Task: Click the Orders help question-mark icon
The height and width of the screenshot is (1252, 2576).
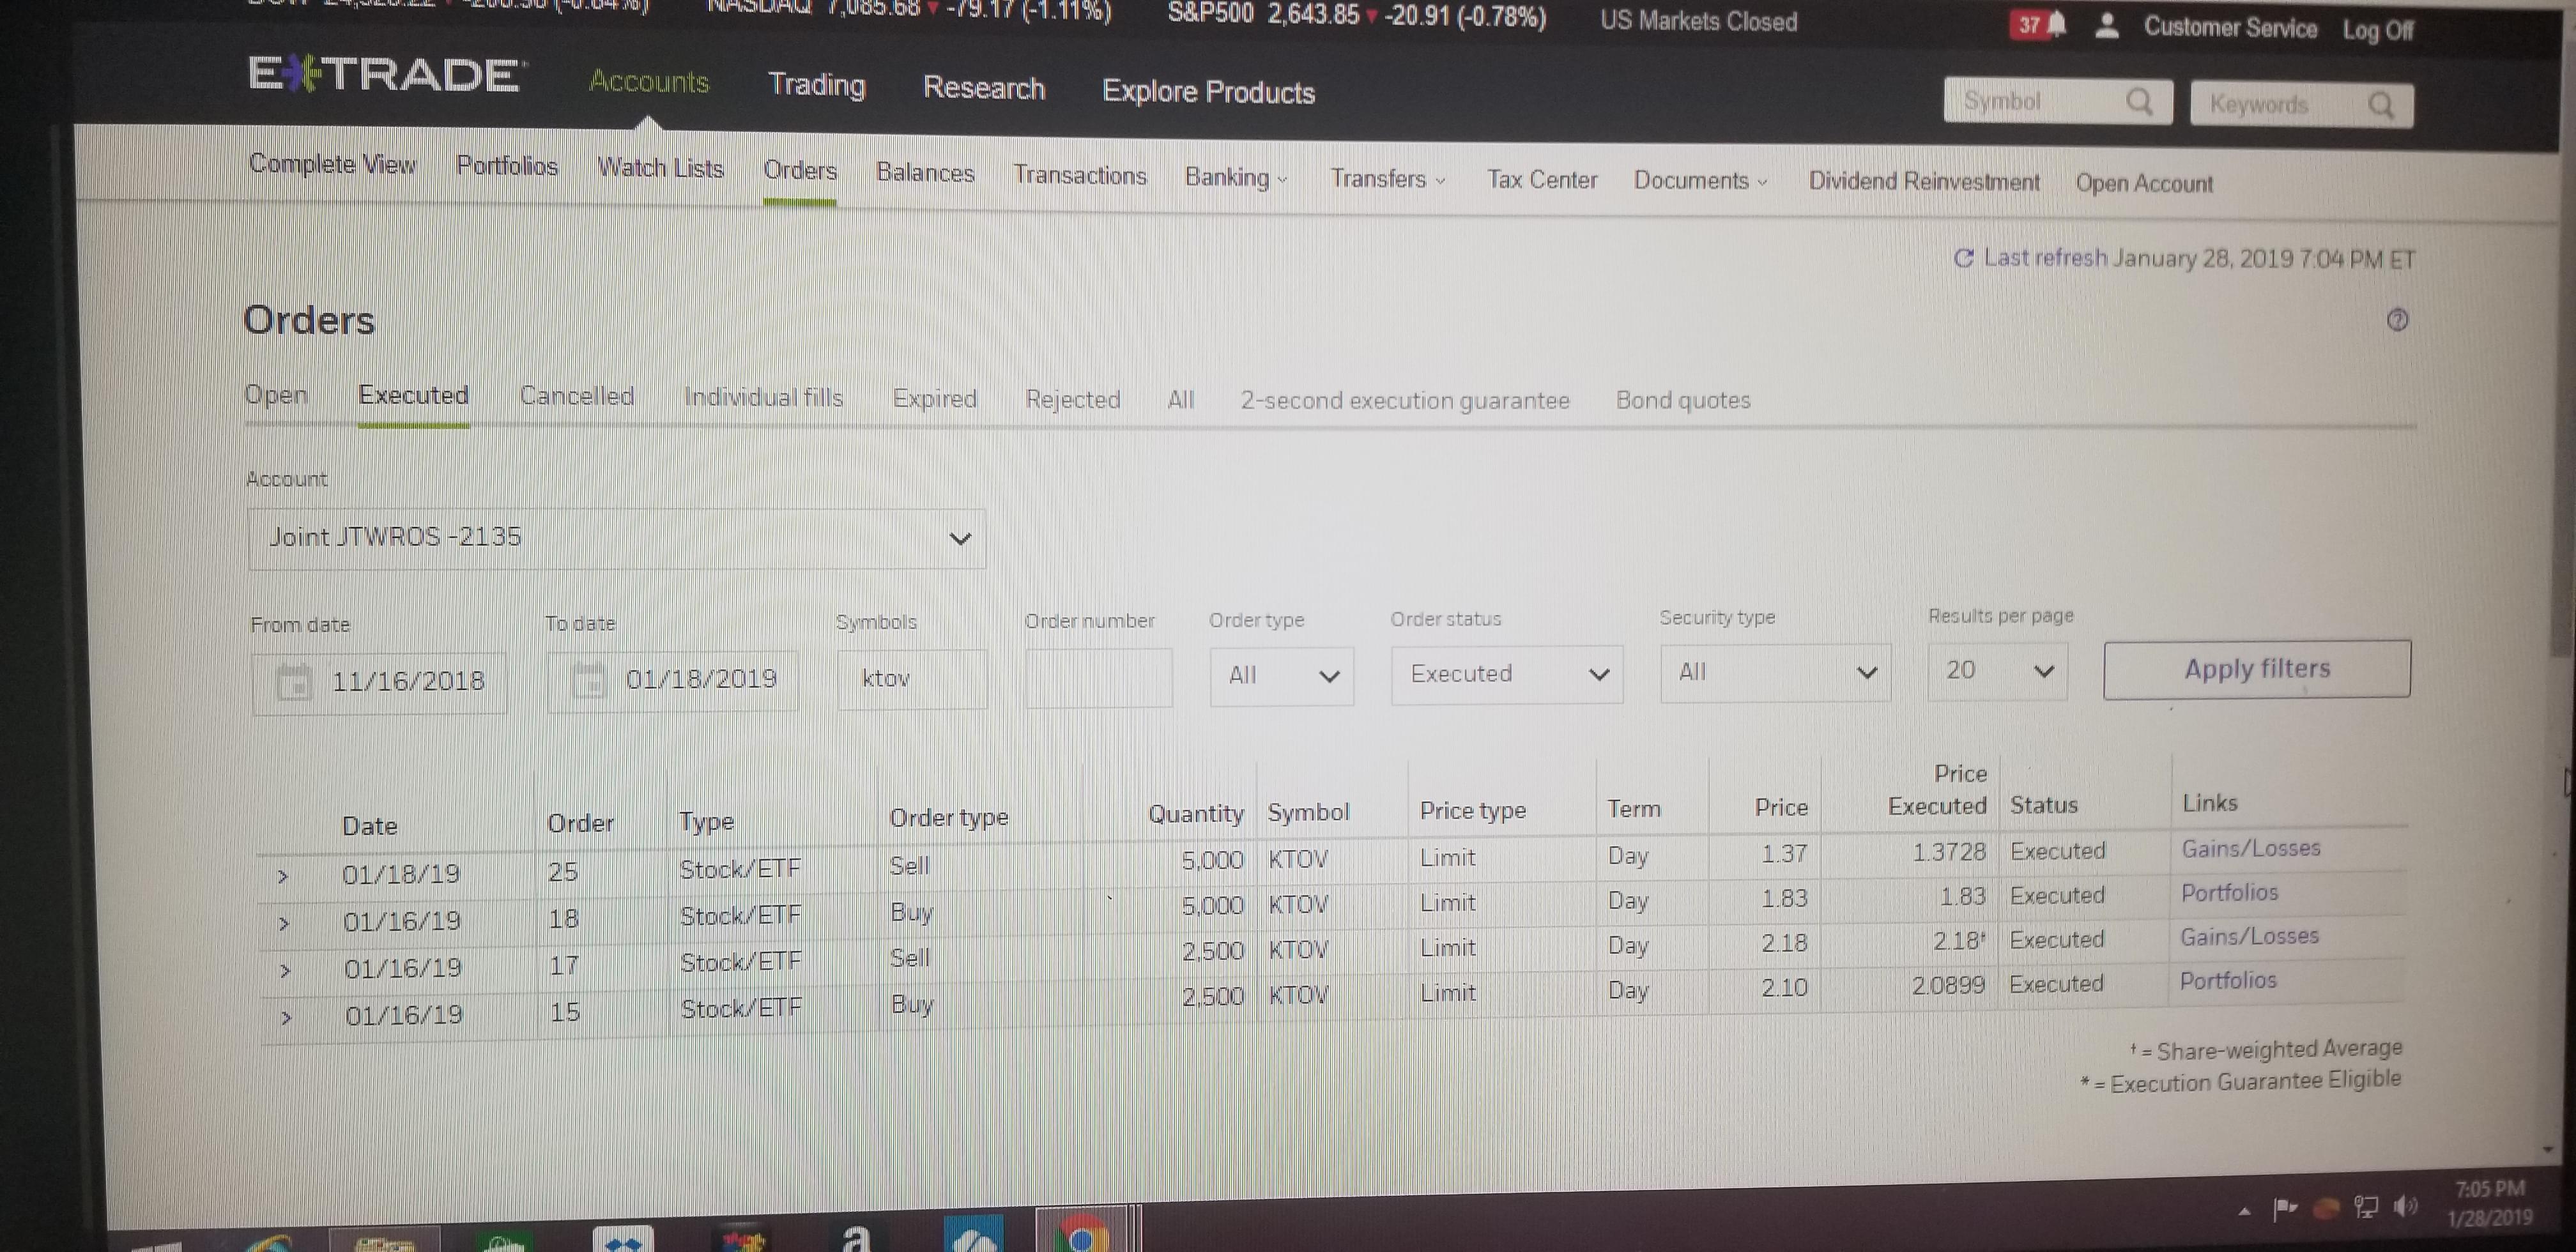Action: point(2397,320)
